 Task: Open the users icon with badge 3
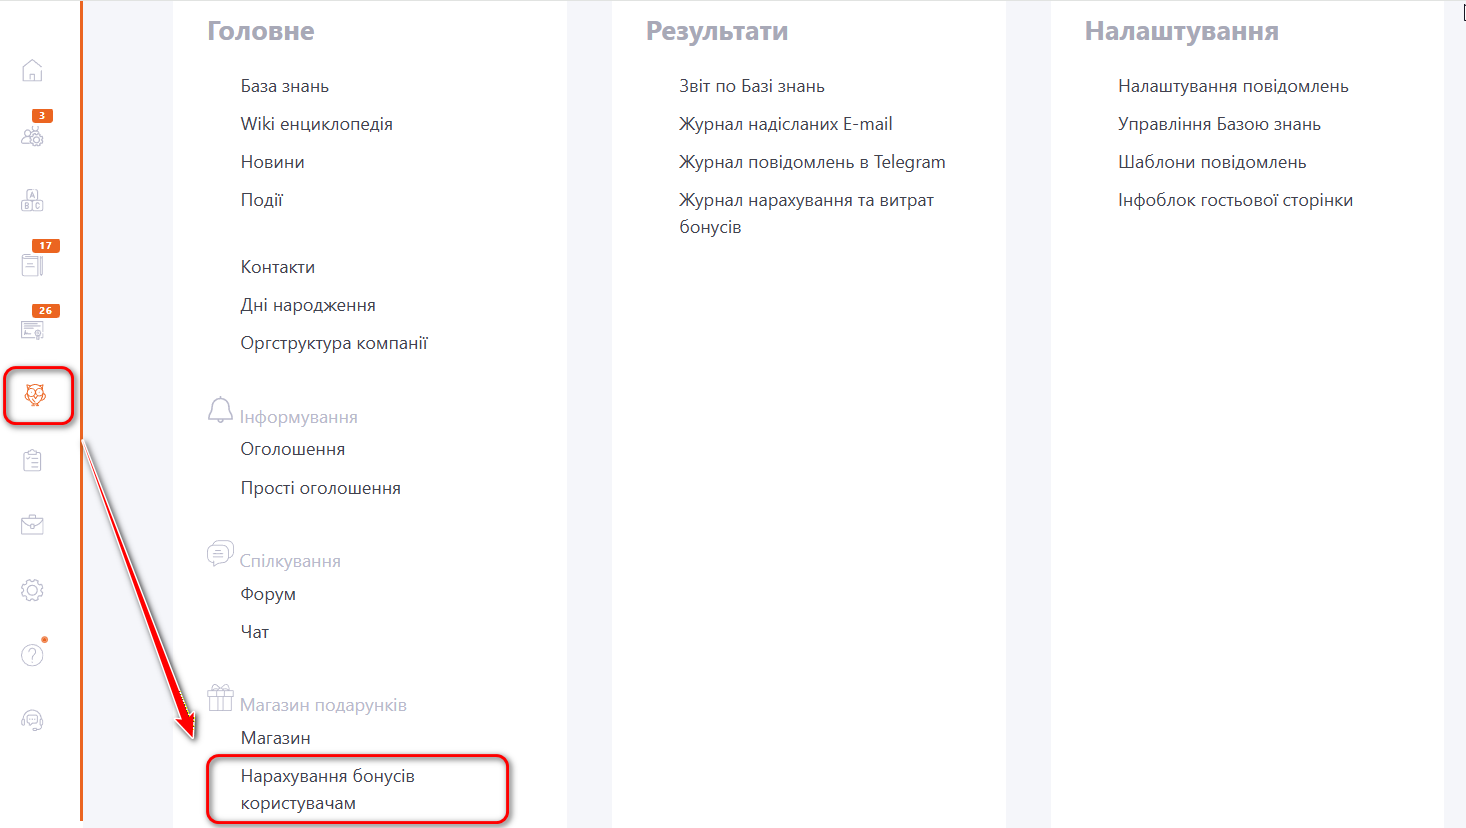tap(32, 136)
